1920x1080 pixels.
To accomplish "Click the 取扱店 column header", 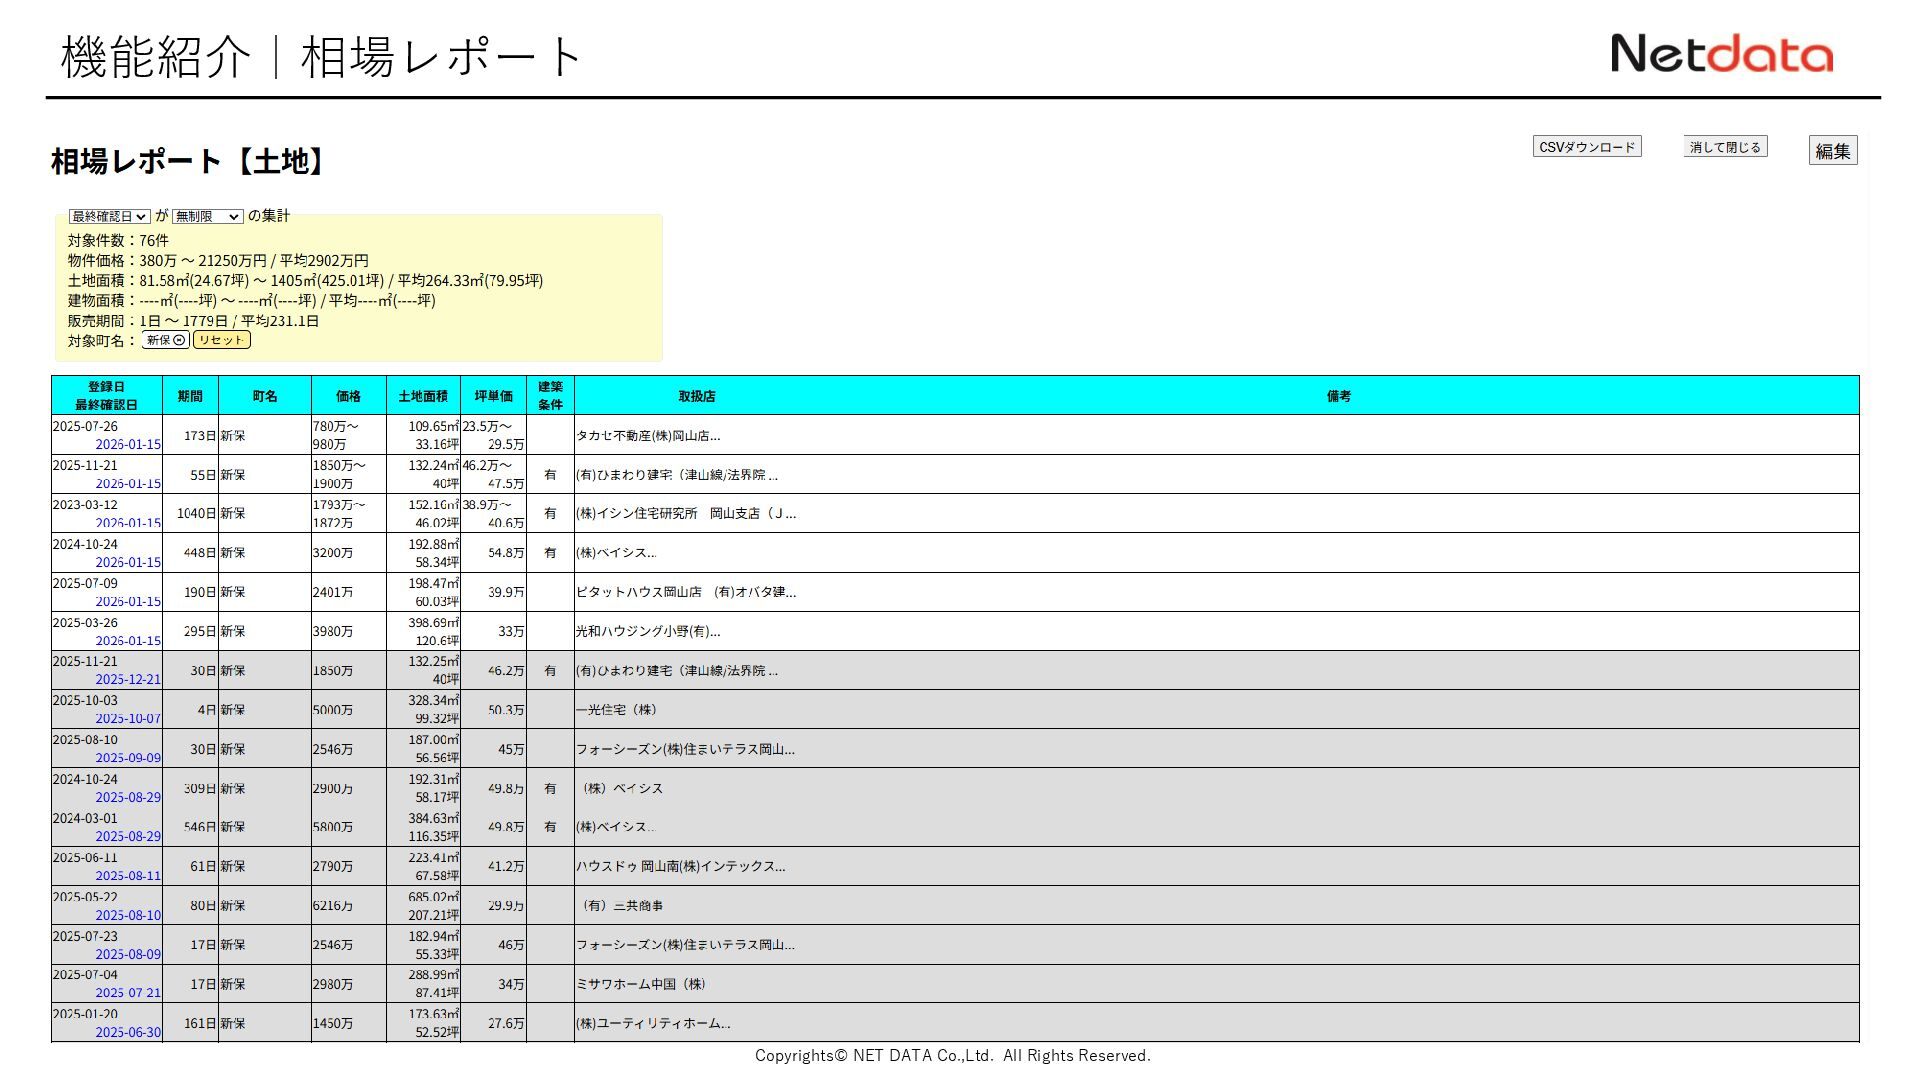I will 697,396.
